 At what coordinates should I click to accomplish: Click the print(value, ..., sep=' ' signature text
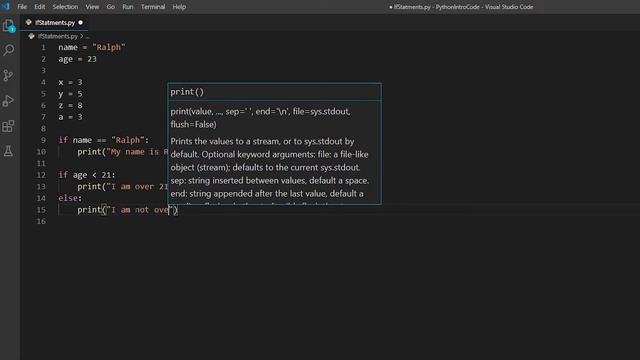click(x=260, y=118)
